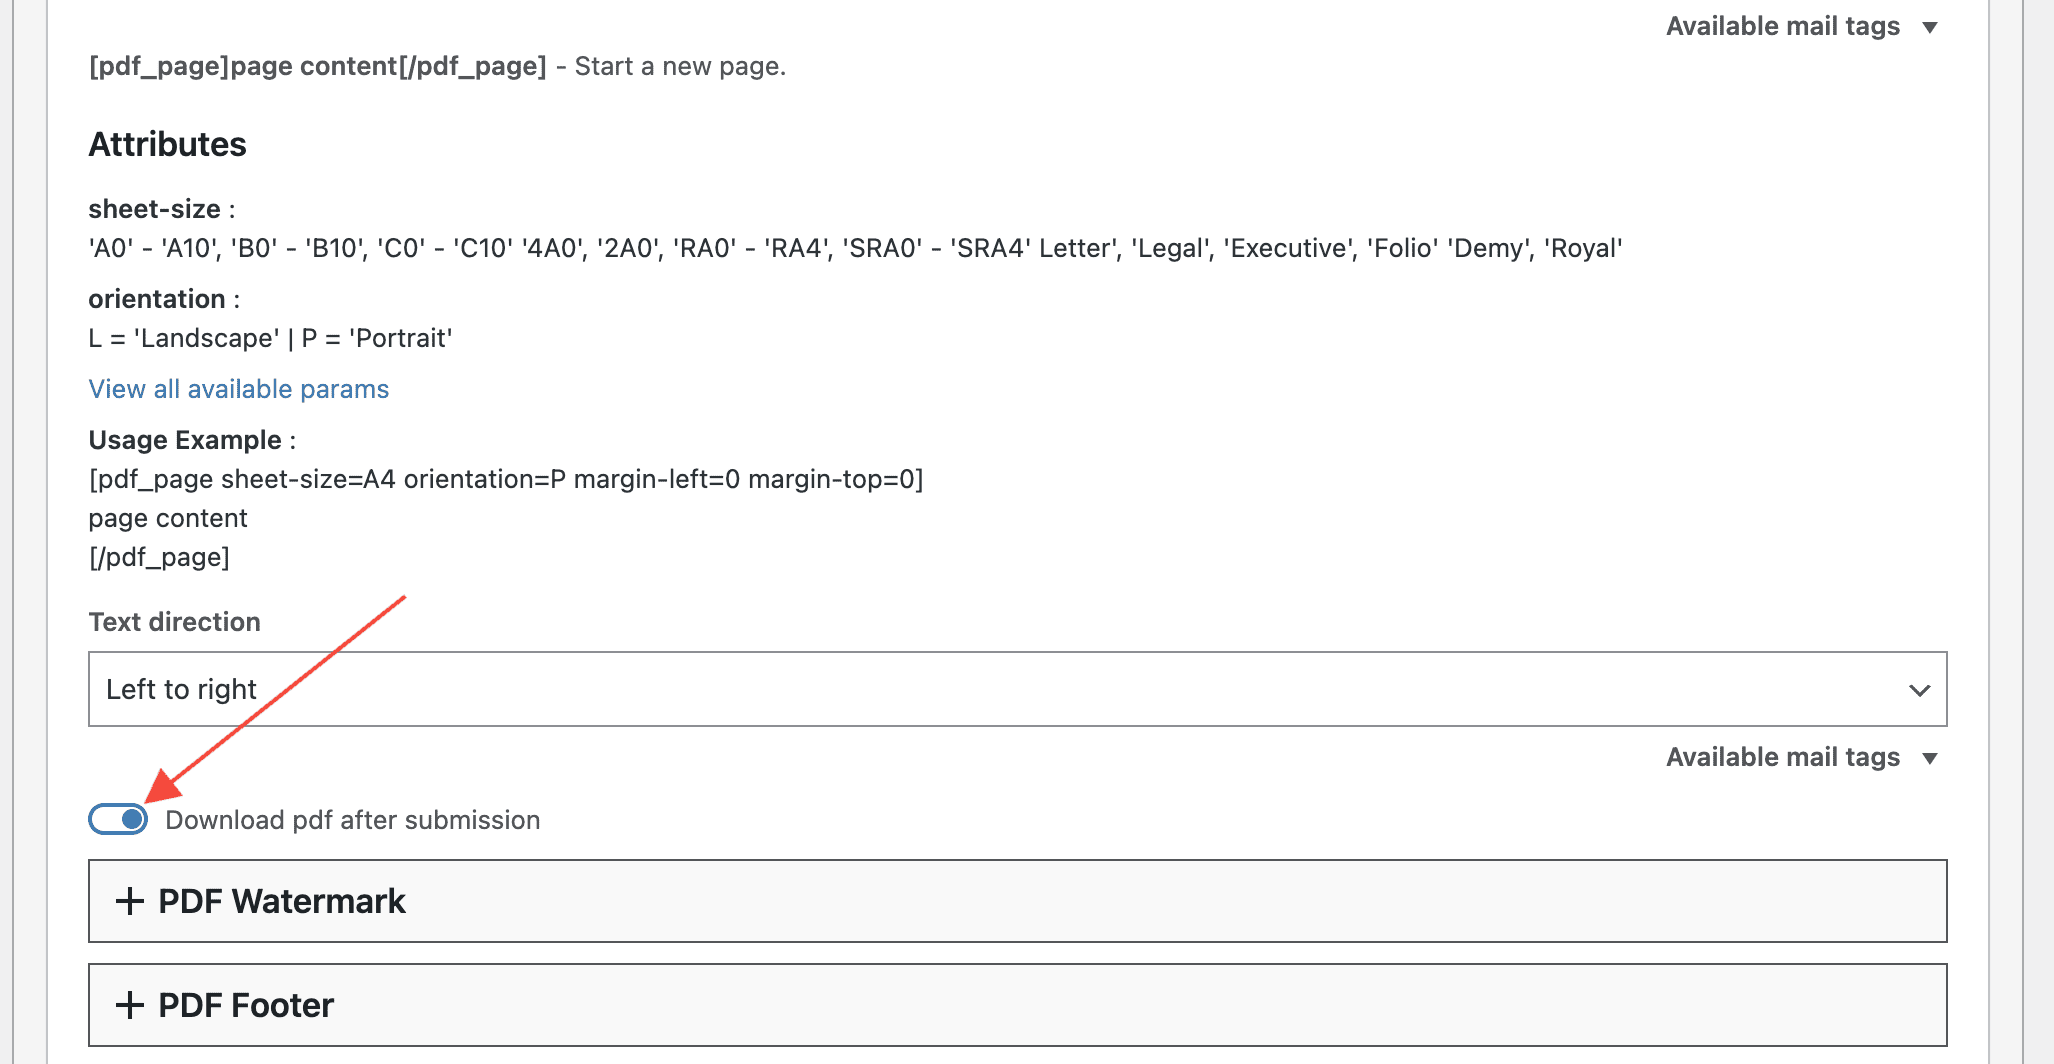Screen dimensions: 2054x1064
Task: Click the 'orientation' attribute label
Action: 157,299
